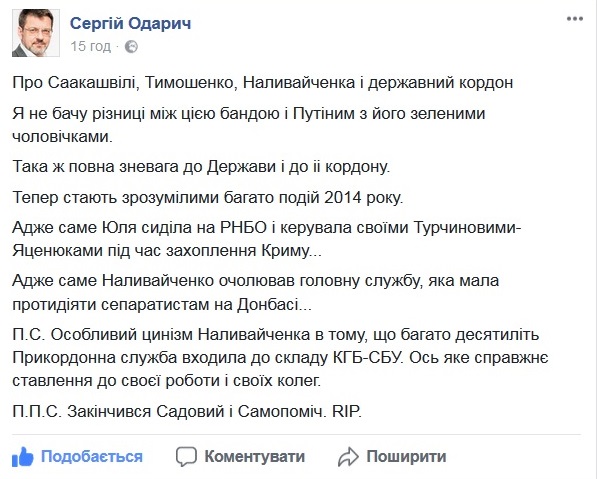The image size is (597, 479).
Task: Click the curved-arrow share icon
Action: pyautogui.click(x=348, y=457)
